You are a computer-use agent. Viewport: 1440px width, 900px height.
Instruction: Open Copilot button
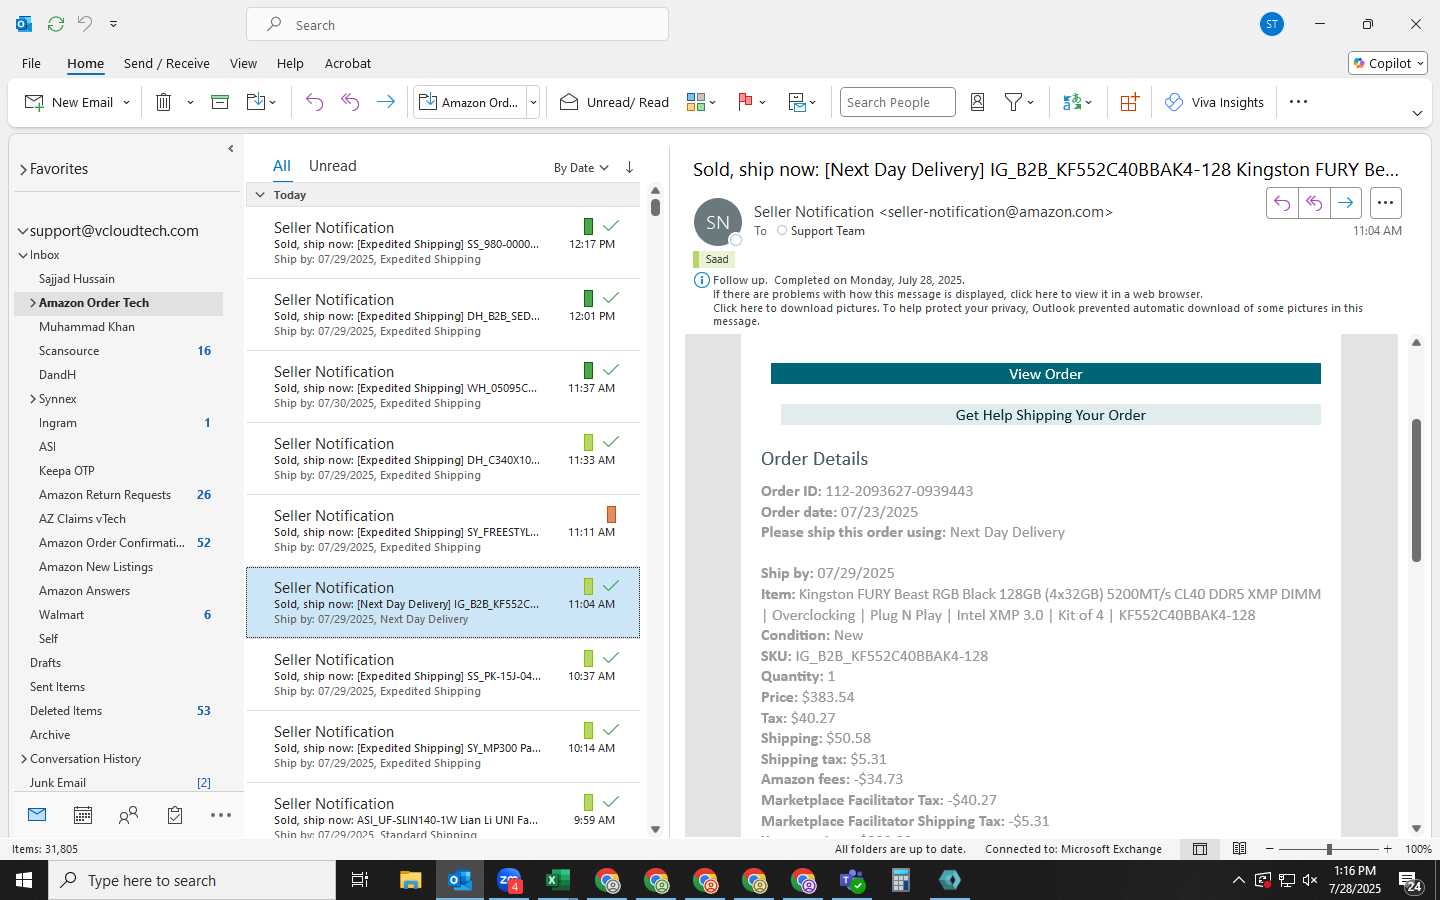(x=1388, y=63)
